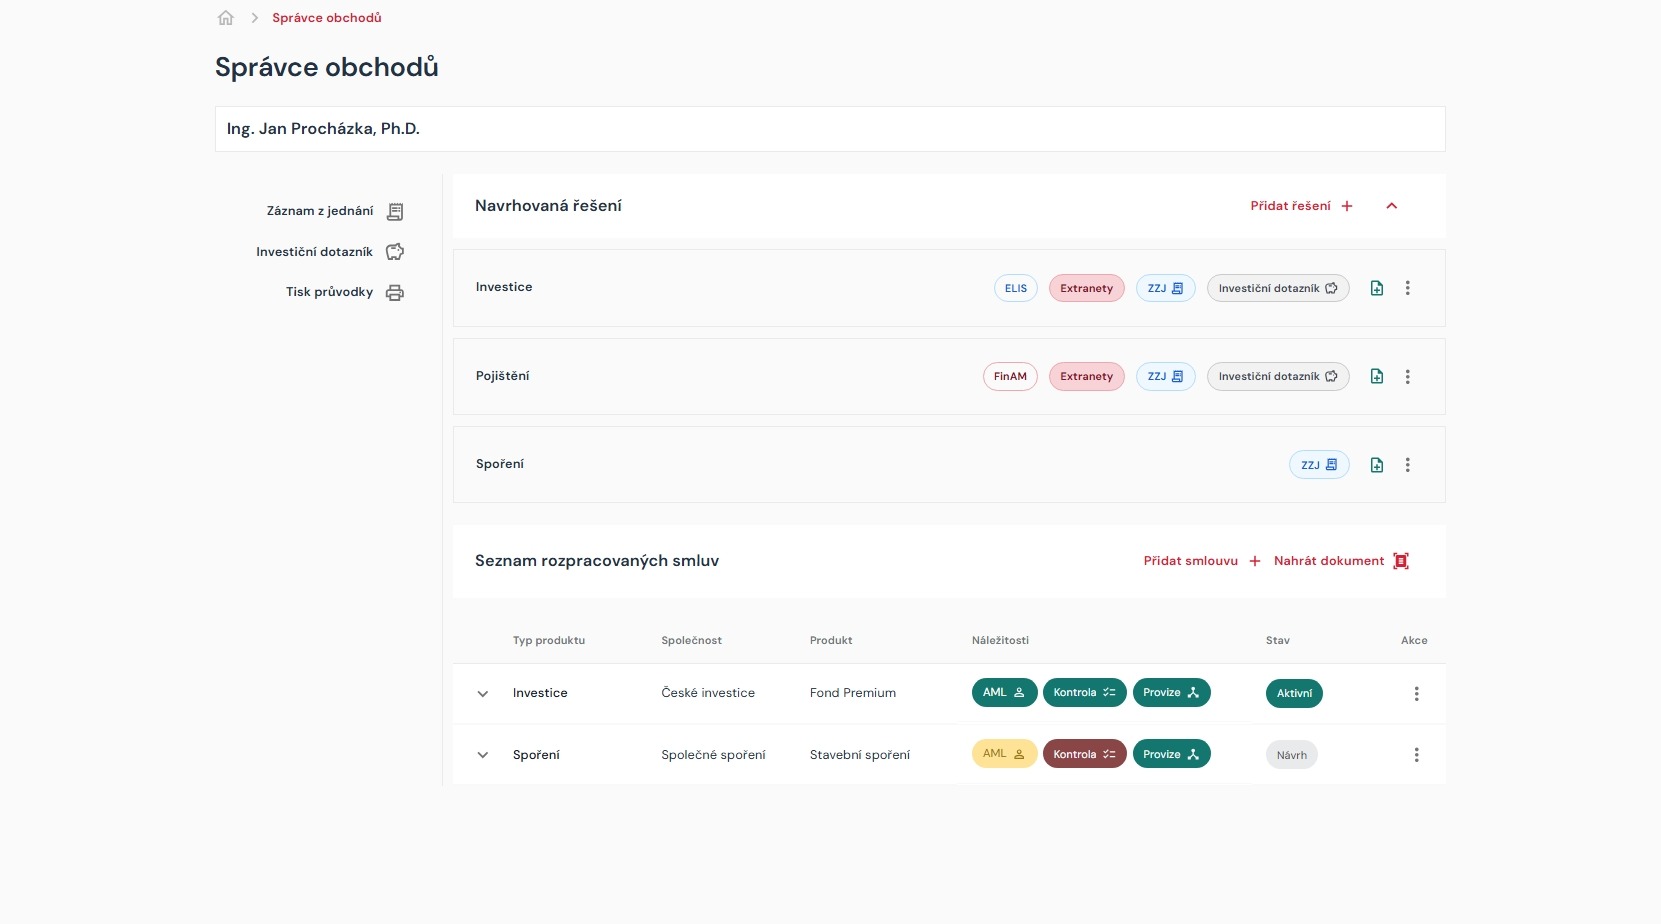Image resolution: width=1661 pixels, height=924 pixels.
Task: Expand the Investice contract row
Action: [x=483, y=694]
